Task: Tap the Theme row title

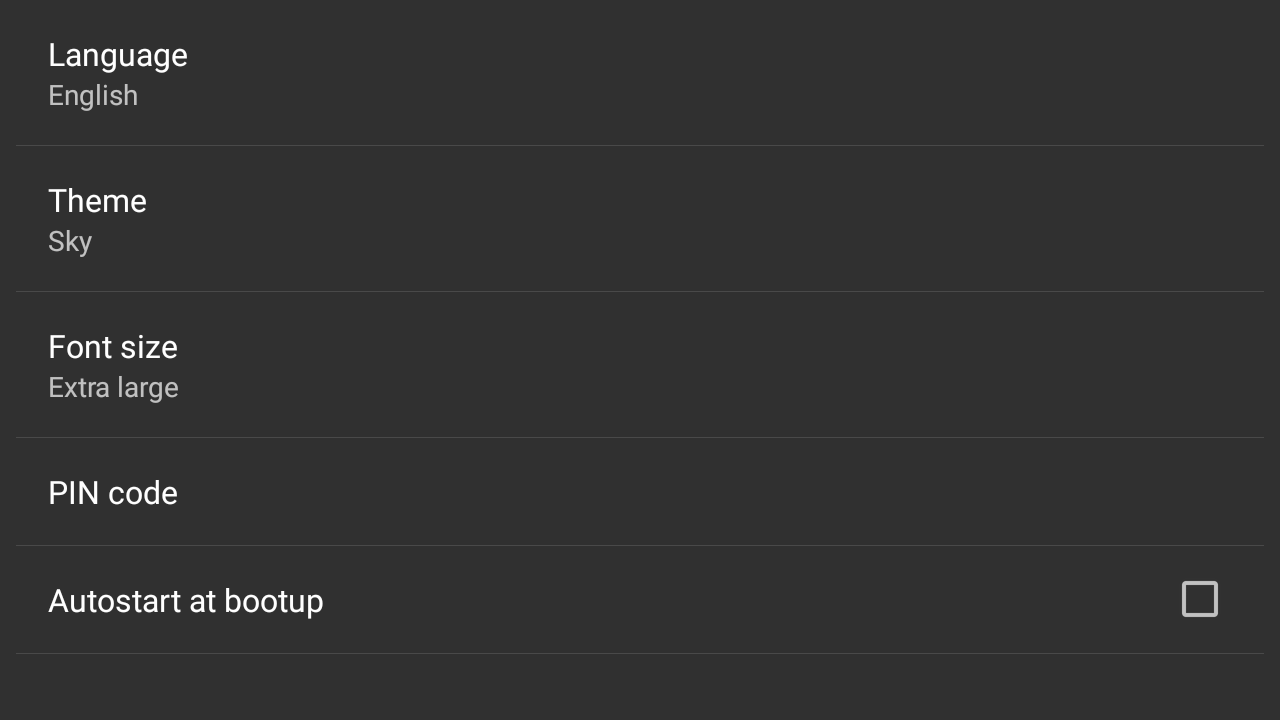Action: pyautogui.click(x=98, y=201)
